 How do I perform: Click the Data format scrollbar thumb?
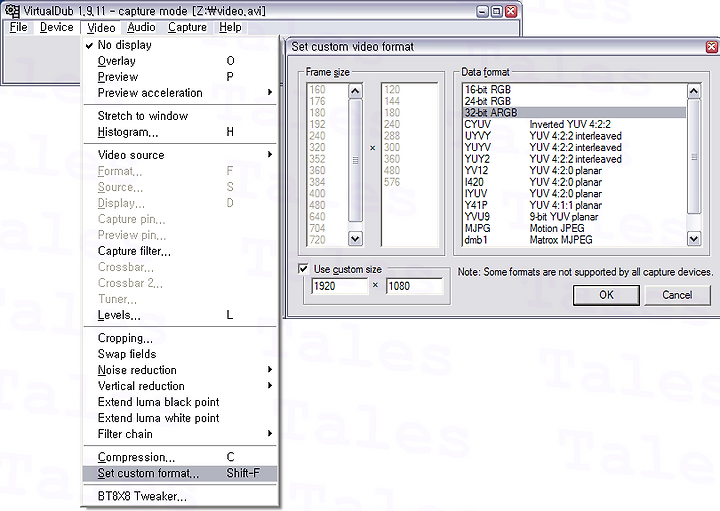point(693,157)
